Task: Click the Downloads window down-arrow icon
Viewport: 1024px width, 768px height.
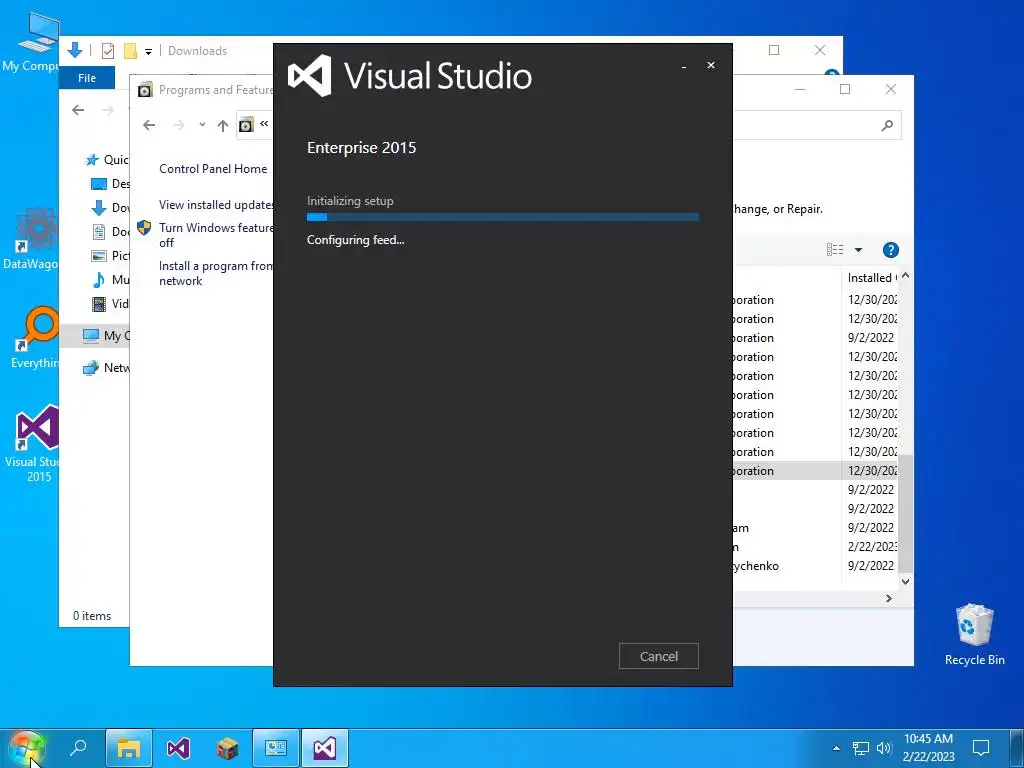Action: (x=74, y=50)
